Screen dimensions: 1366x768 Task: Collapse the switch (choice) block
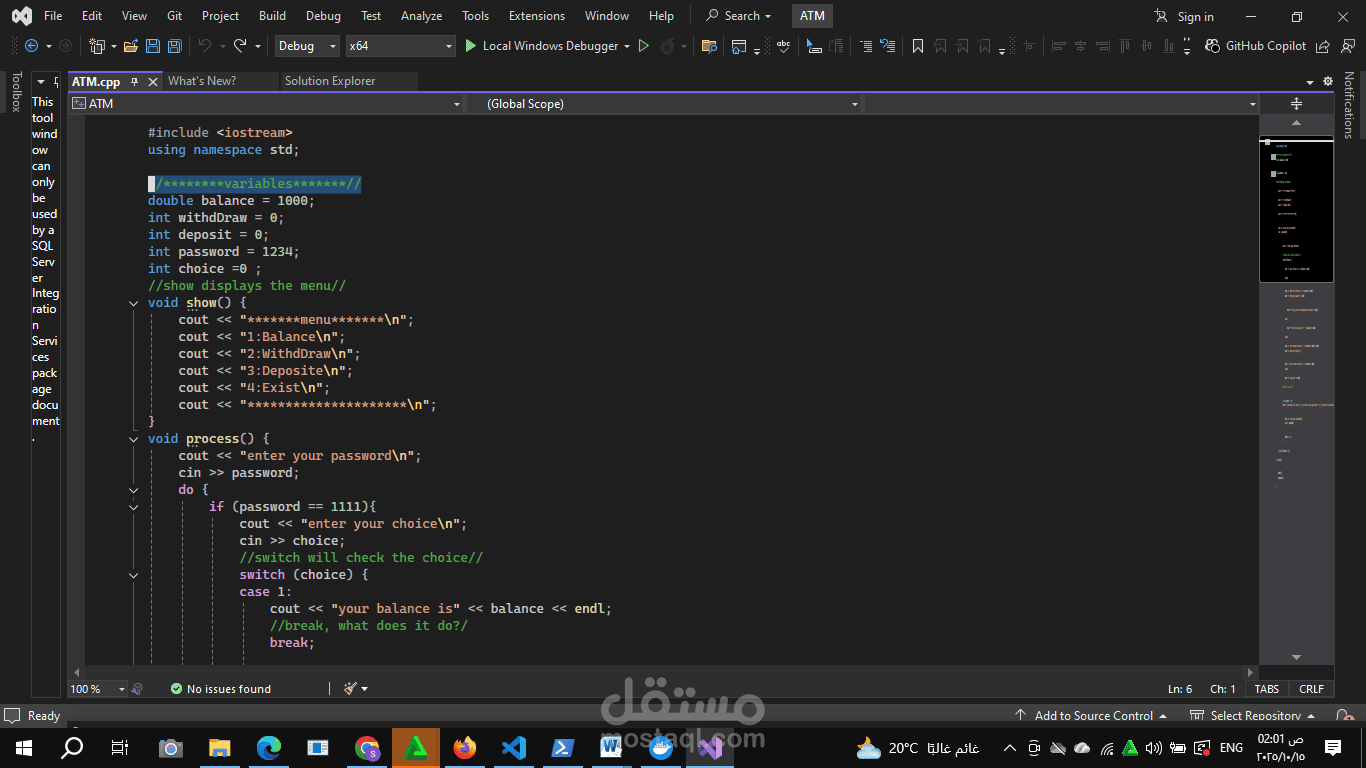pos(134,575)
